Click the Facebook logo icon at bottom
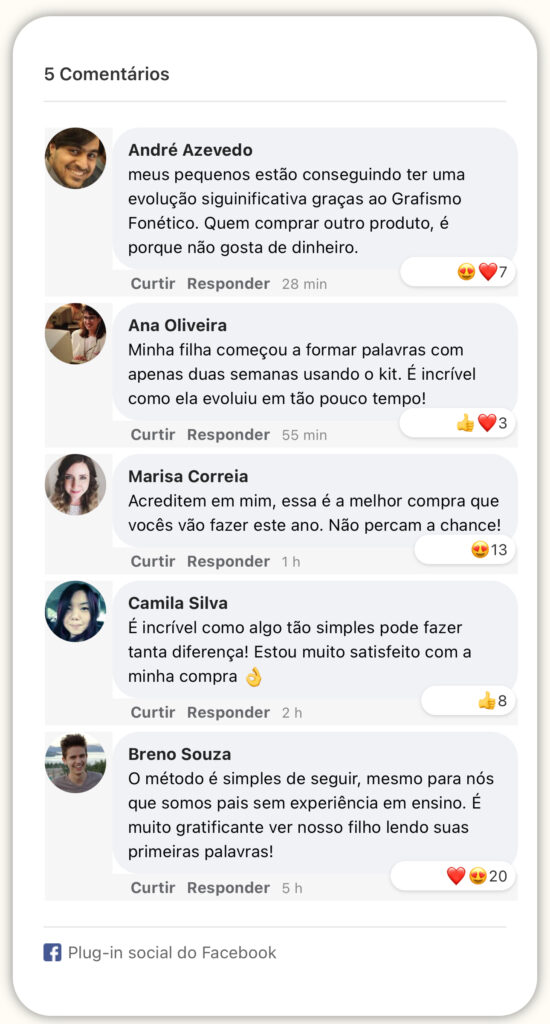 pyautogui.click(x=52, y=952)
